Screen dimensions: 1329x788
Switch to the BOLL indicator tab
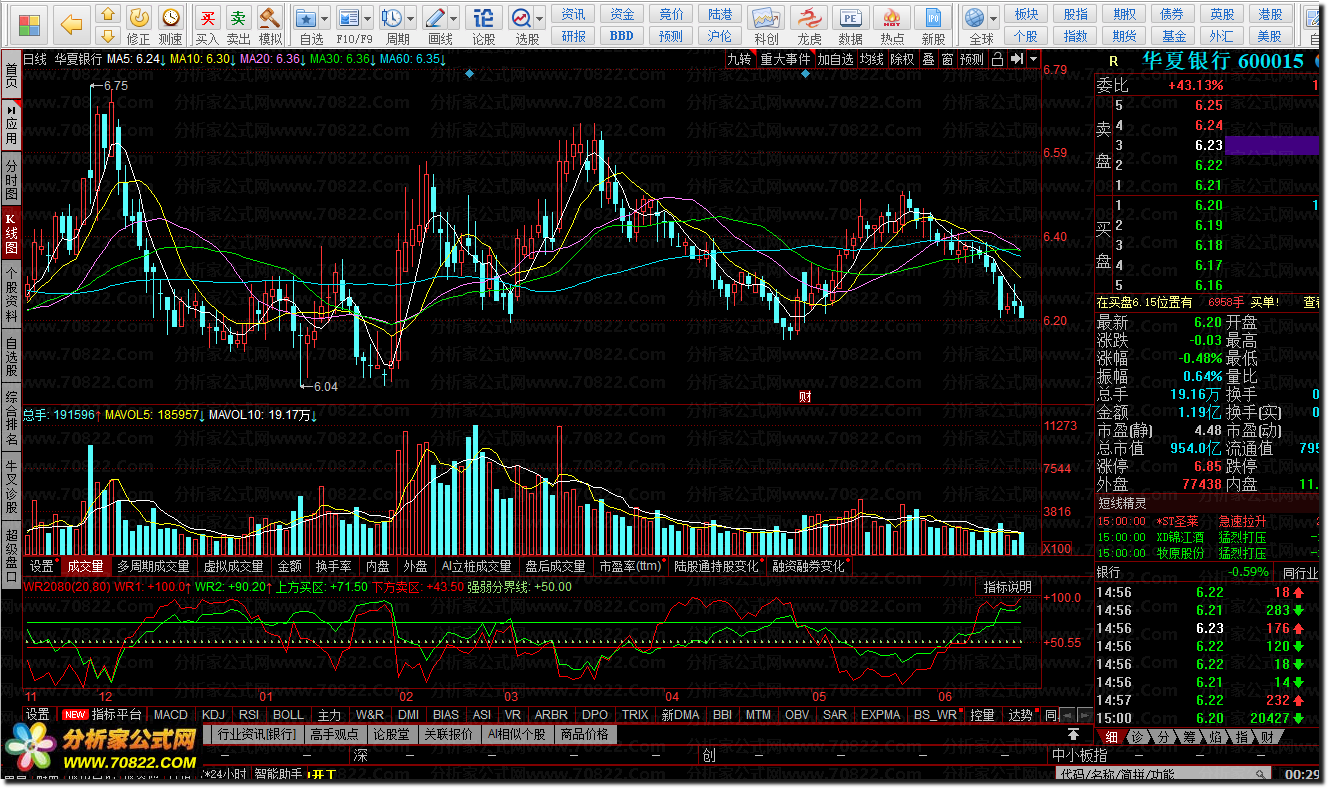pyautogui.click(x=288, y=714)
